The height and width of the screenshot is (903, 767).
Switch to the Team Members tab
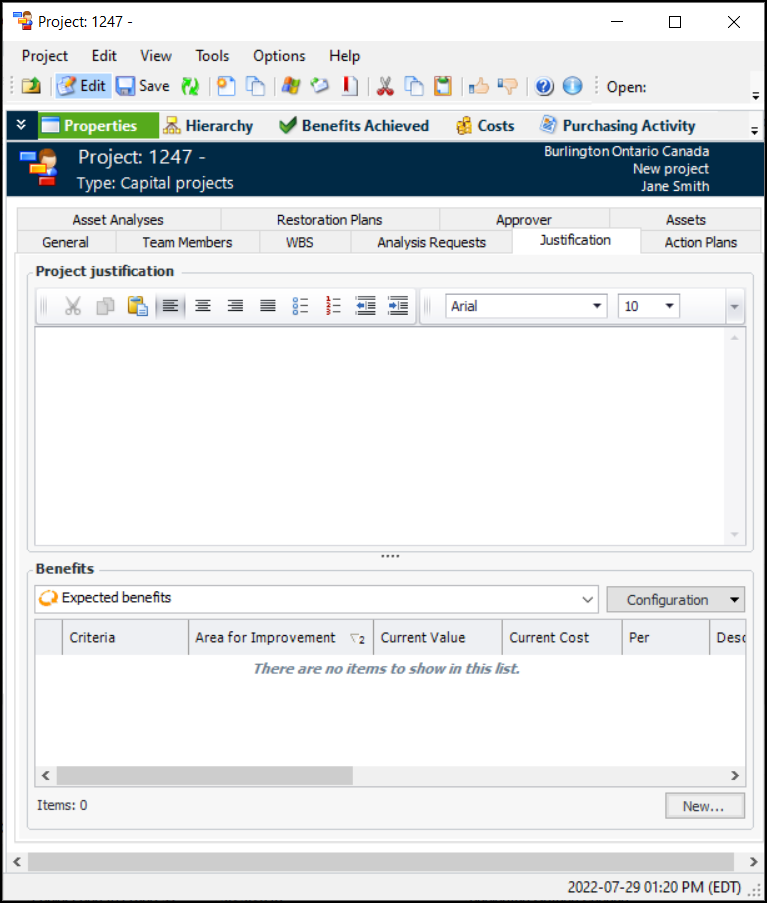[x=187, y=242]
